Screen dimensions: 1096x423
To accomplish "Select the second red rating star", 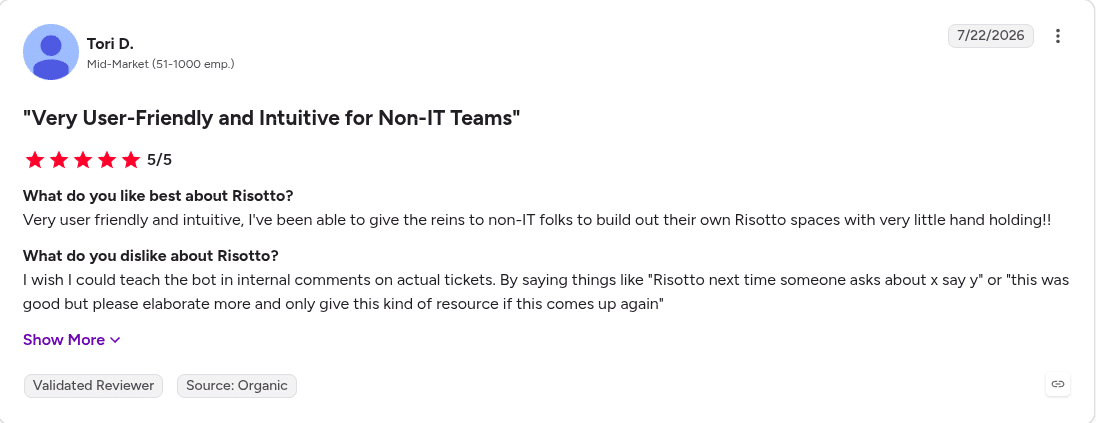I will (59, 160).
